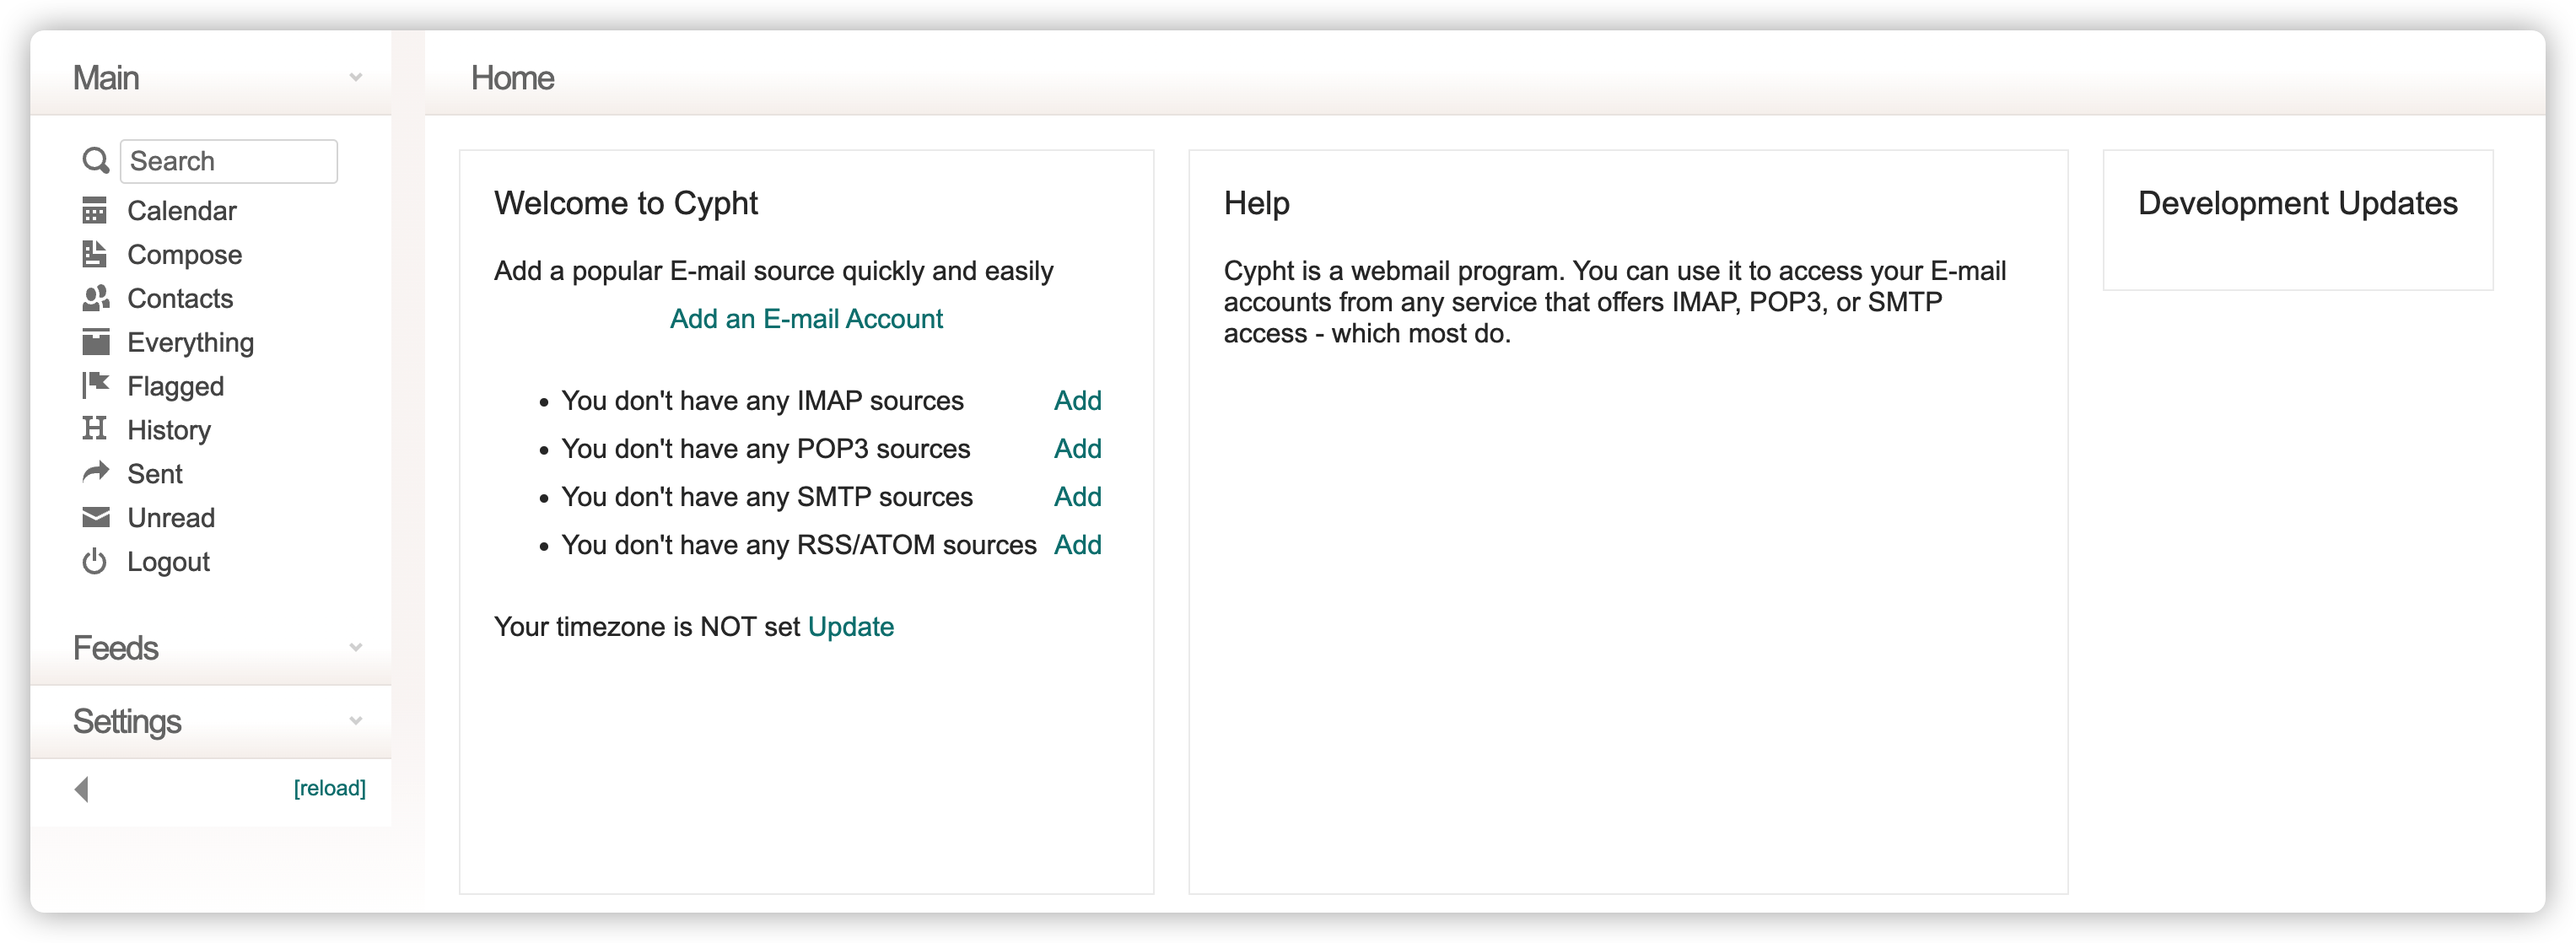This screenshot has width=2576, height=943.
Task: Click the Flagged flag icon
Action: pos(95,386)
